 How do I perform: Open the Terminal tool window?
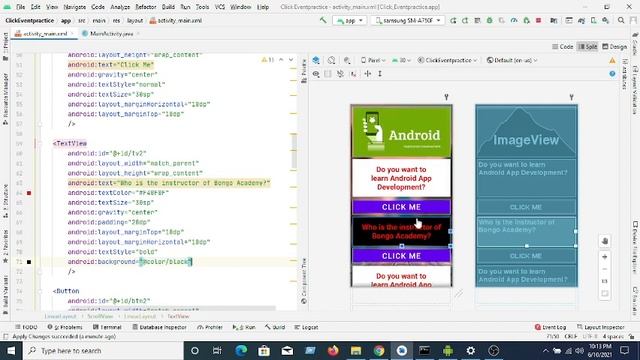(x=107, y=327)
